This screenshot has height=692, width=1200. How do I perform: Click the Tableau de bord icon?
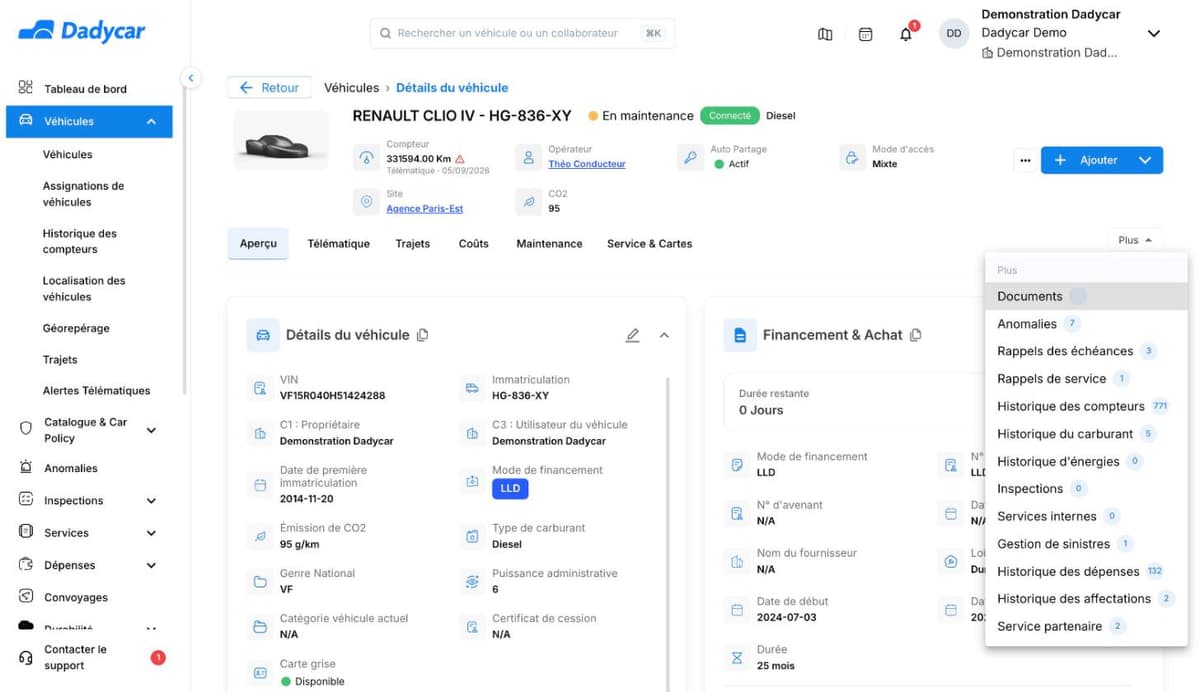[26, 88]
